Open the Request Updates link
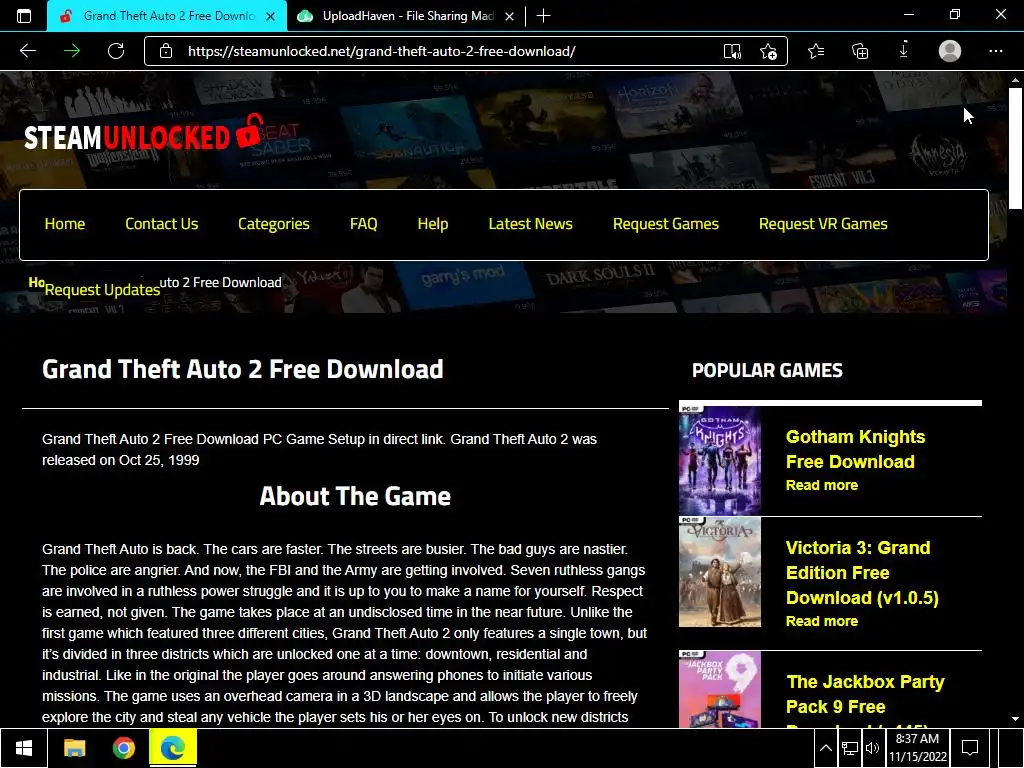 pyautogui.click(x=102, y=290)
